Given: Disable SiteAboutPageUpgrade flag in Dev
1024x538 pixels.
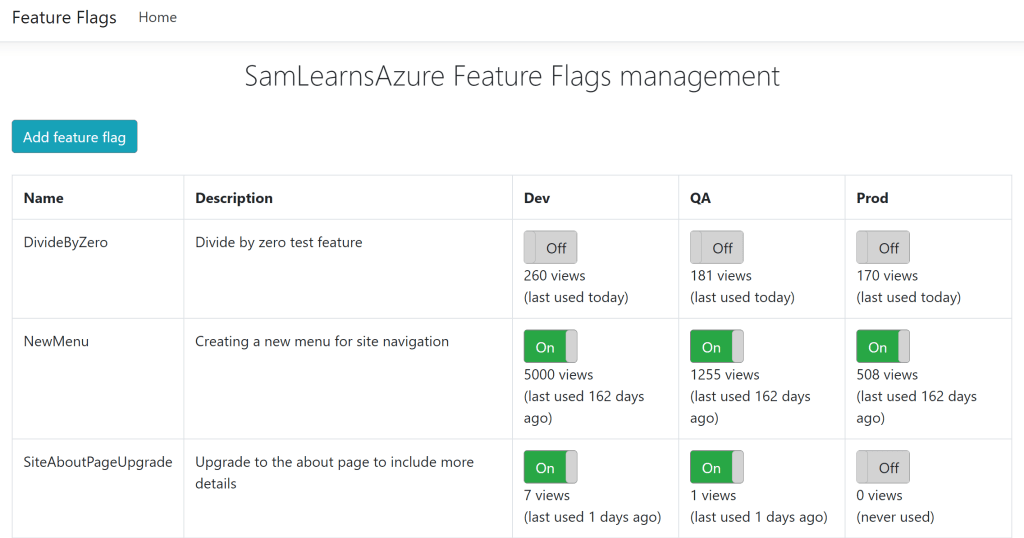Looking at the screenshot, I should pyautogui.click(x=550, y=467).
